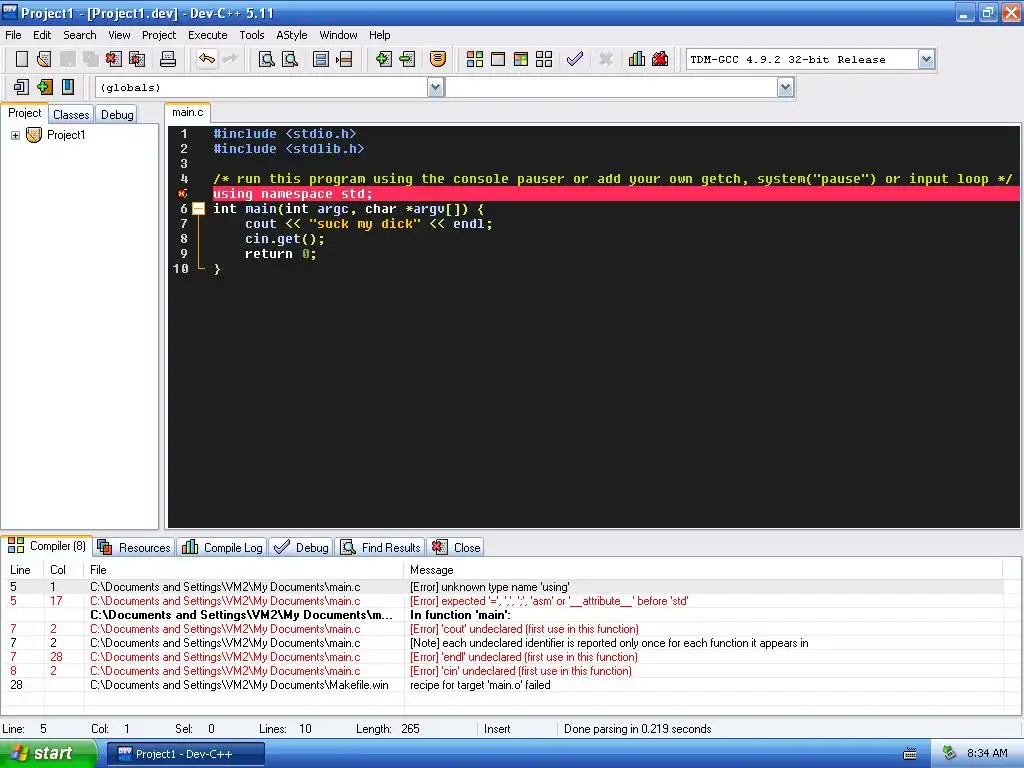Switch to the Find Results tab
1024x768 pixels.
click(381, 548)
